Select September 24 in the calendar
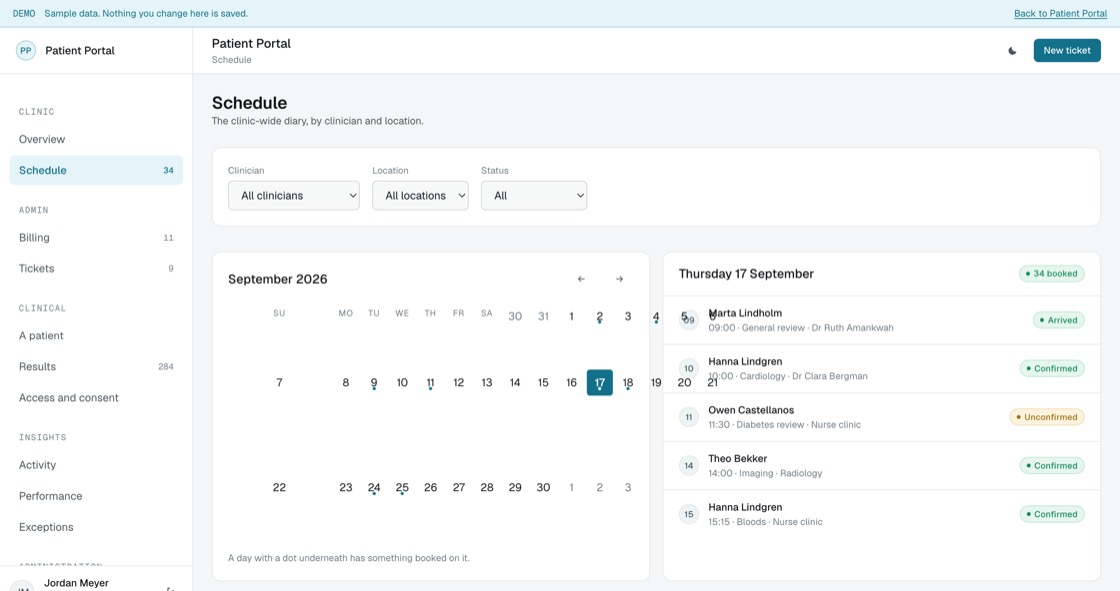Image resolution: width=1120 pixels, height=591 pixels. (x=374, y=487)
